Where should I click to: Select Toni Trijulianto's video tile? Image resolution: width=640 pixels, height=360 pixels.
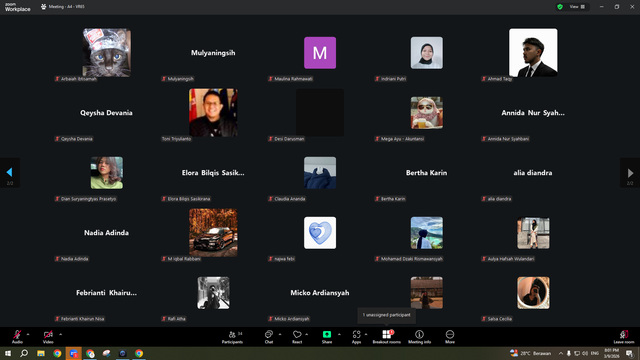pos(213,113)
